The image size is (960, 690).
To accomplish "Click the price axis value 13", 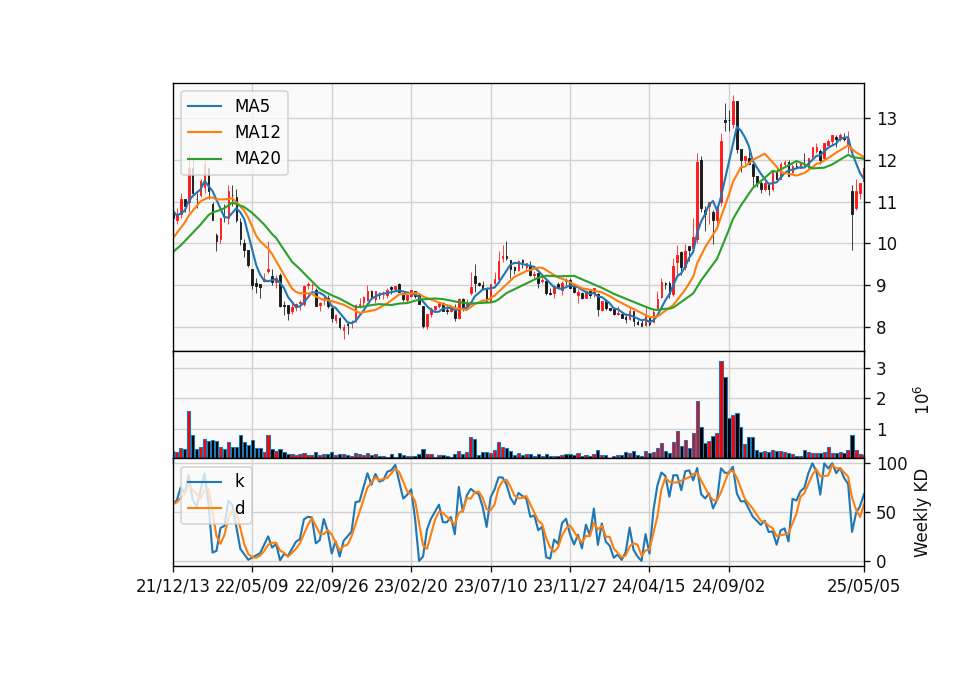I will tap(887, 119).
